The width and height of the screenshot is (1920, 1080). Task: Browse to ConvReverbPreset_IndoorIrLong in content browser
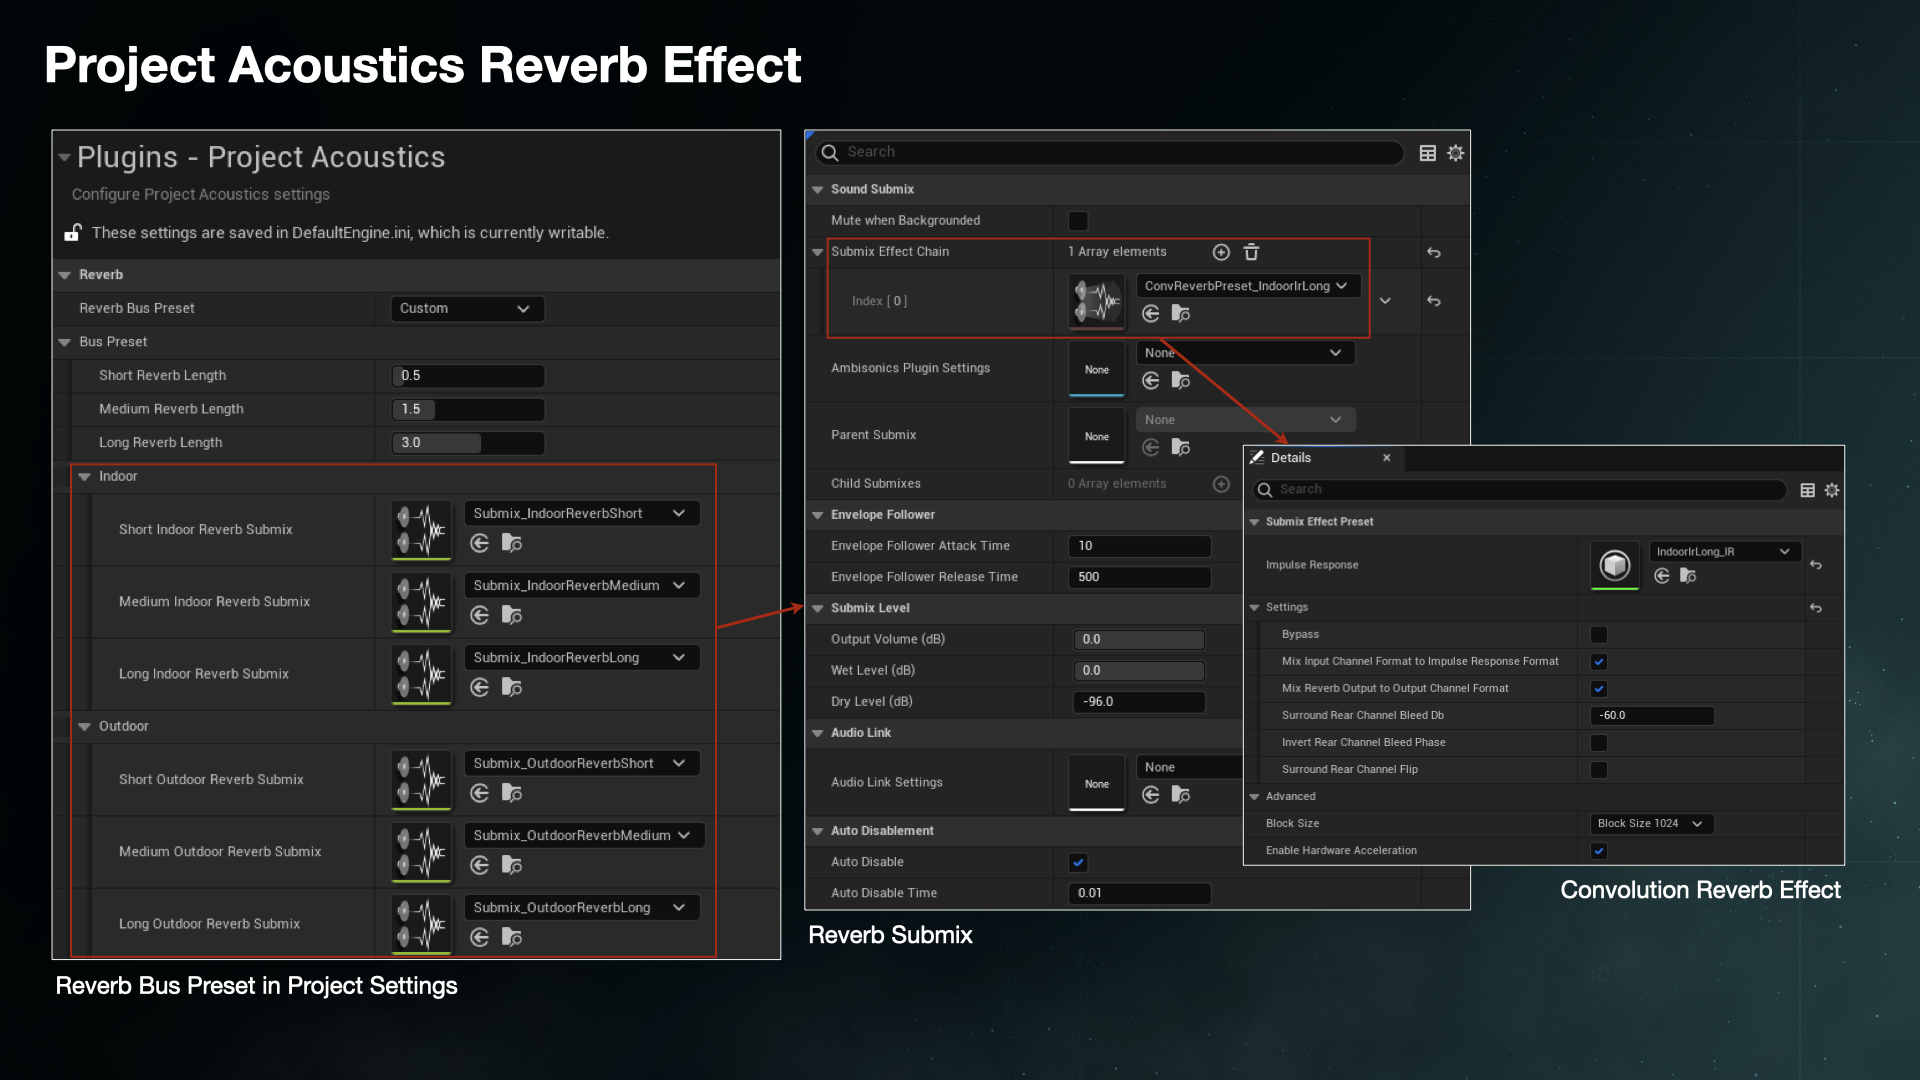1181,314
